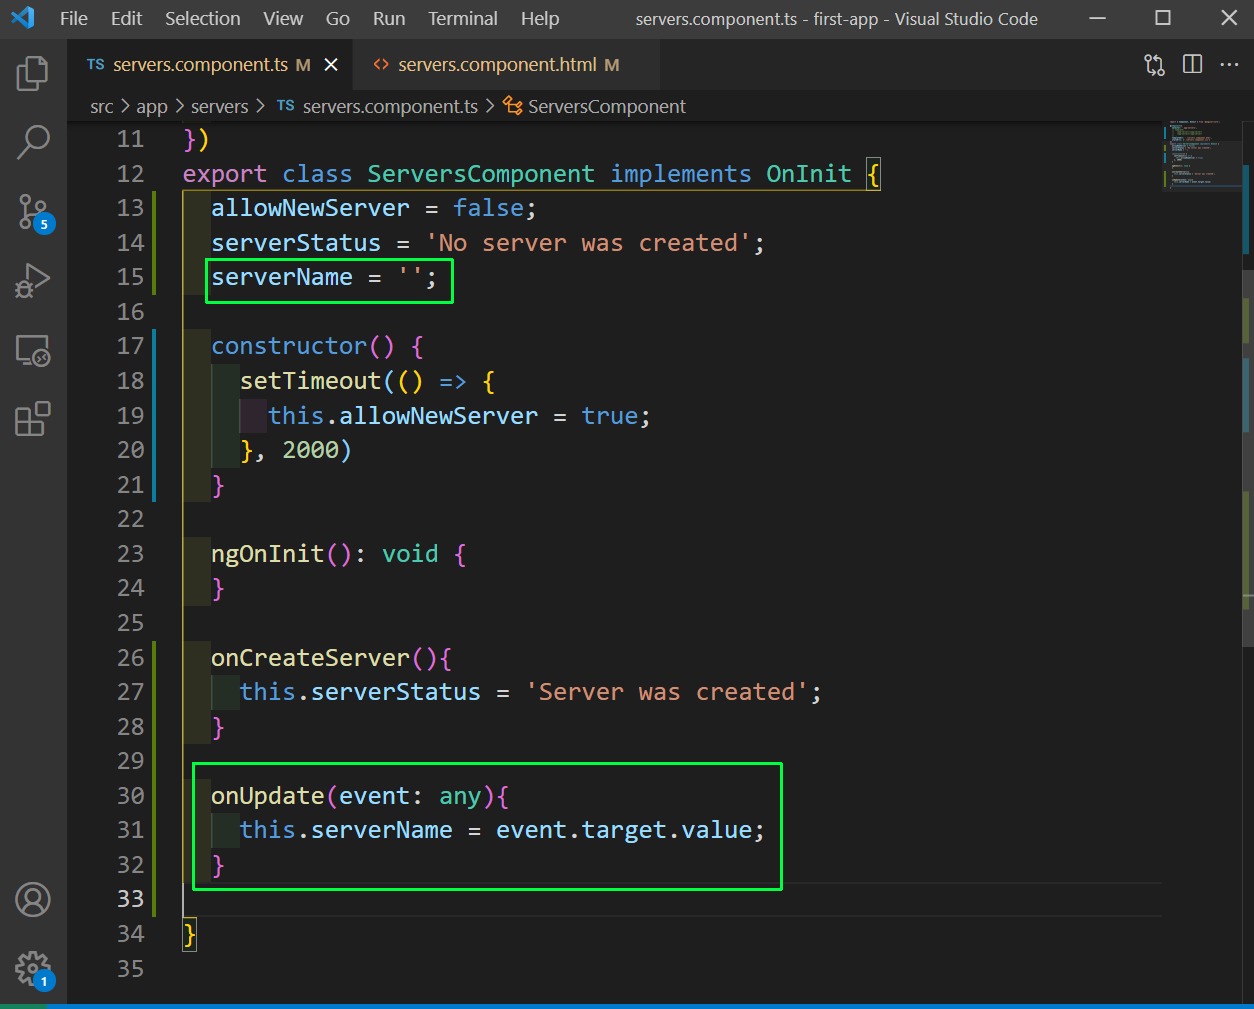1254x1009 pixels.
Task: Click on 'void' return type
Action: 410,554
